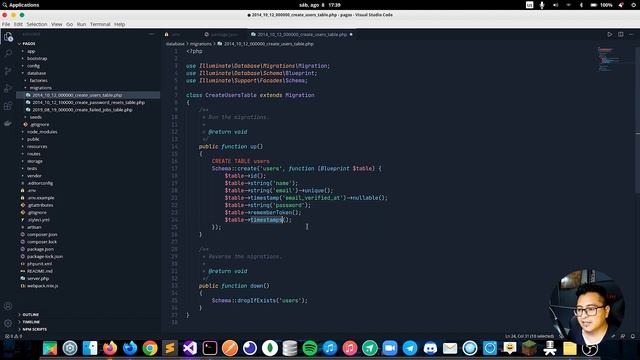The width and height of the screenshot is (640, 360).
Task: Open Discord from the dock
Action: point(430,348)
